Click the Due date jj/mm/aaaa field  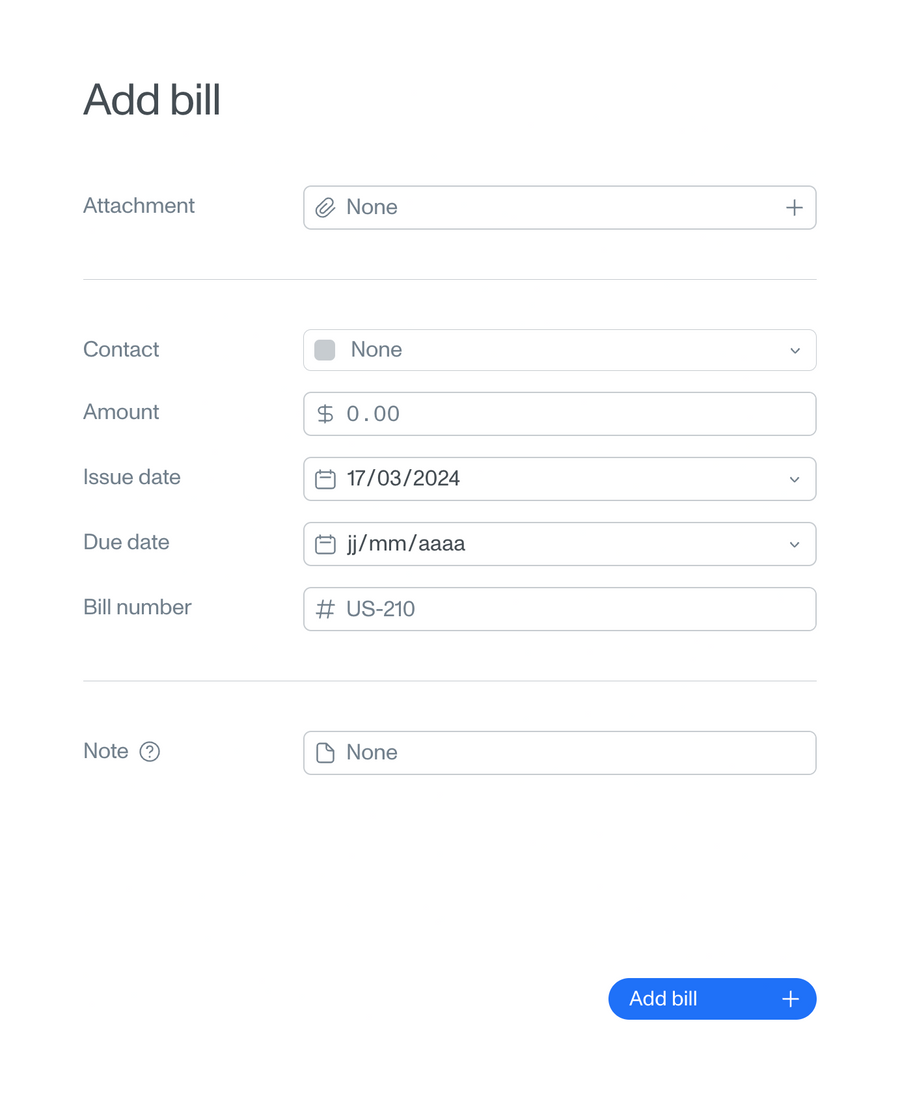500,543
